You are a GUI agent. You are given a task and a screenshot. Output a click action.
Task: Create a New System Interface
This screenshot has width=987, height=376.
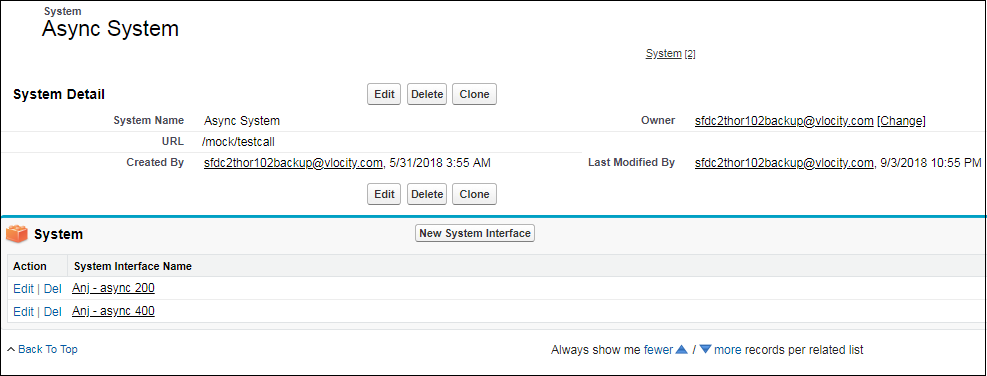(475, 233)
